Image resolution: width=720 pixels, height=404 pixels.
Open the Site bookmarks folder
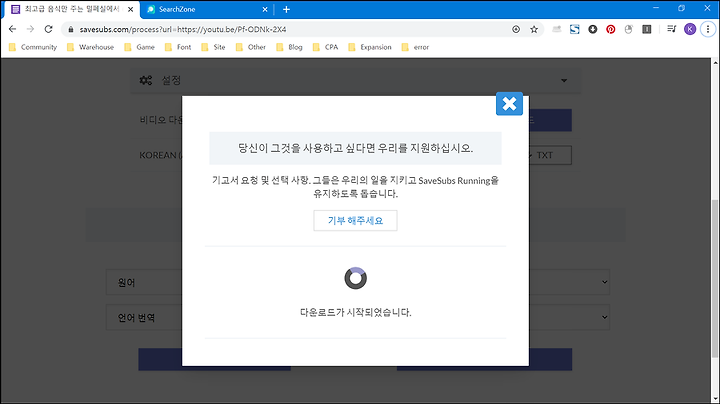pos(214,47)
